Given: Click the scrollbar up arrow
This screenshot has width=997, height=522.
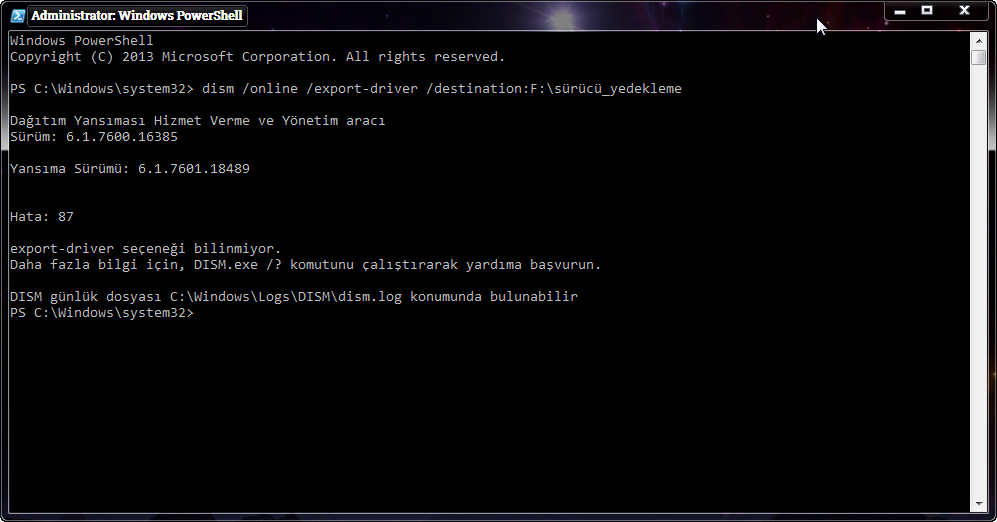Looking at the screenshot, I should point(979,41).
